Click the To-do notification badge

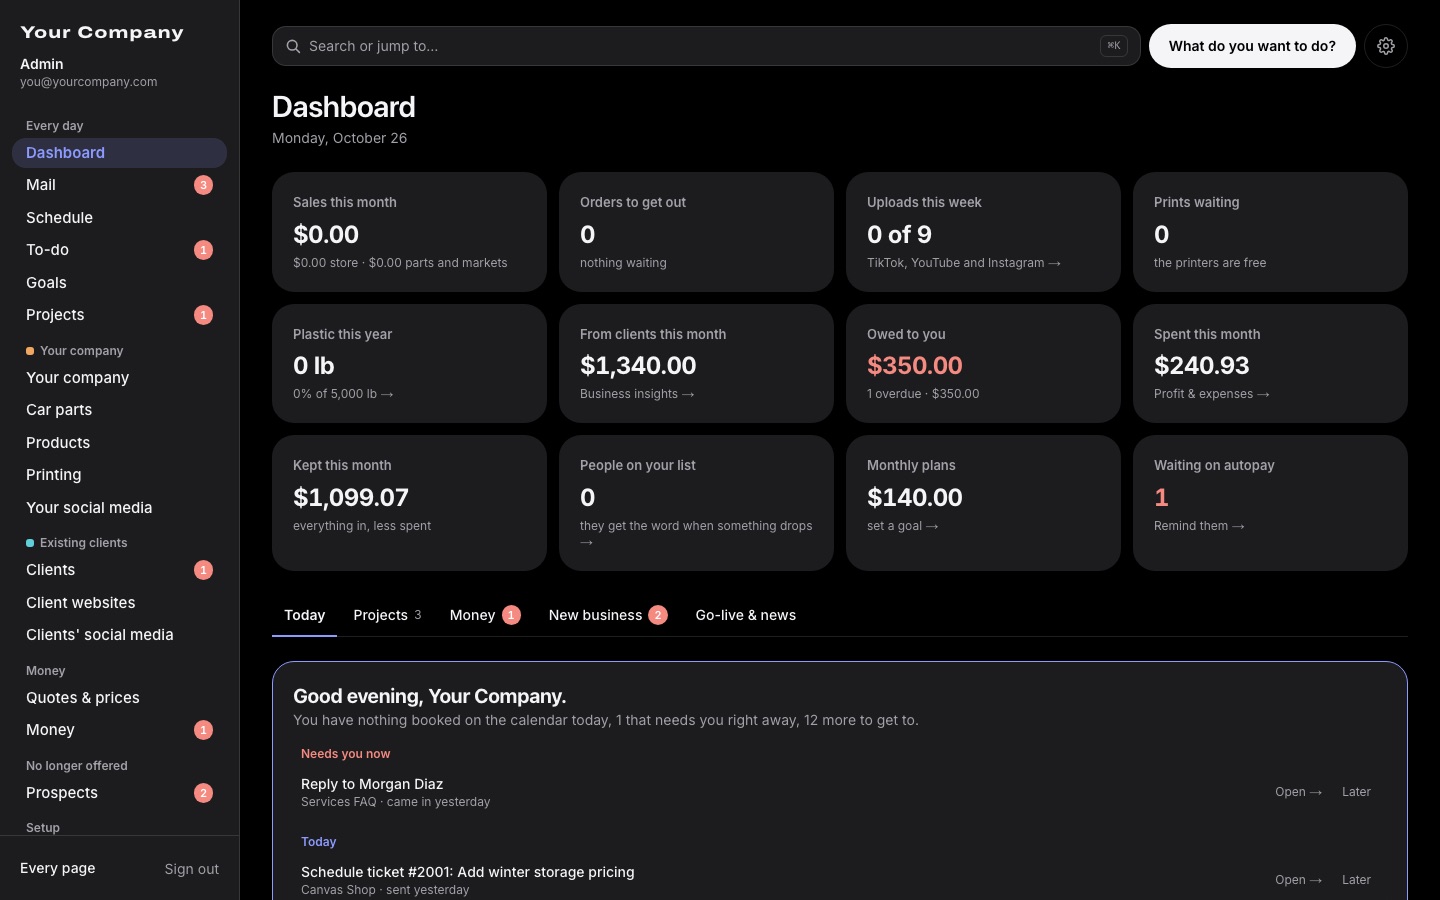point(203,250)
